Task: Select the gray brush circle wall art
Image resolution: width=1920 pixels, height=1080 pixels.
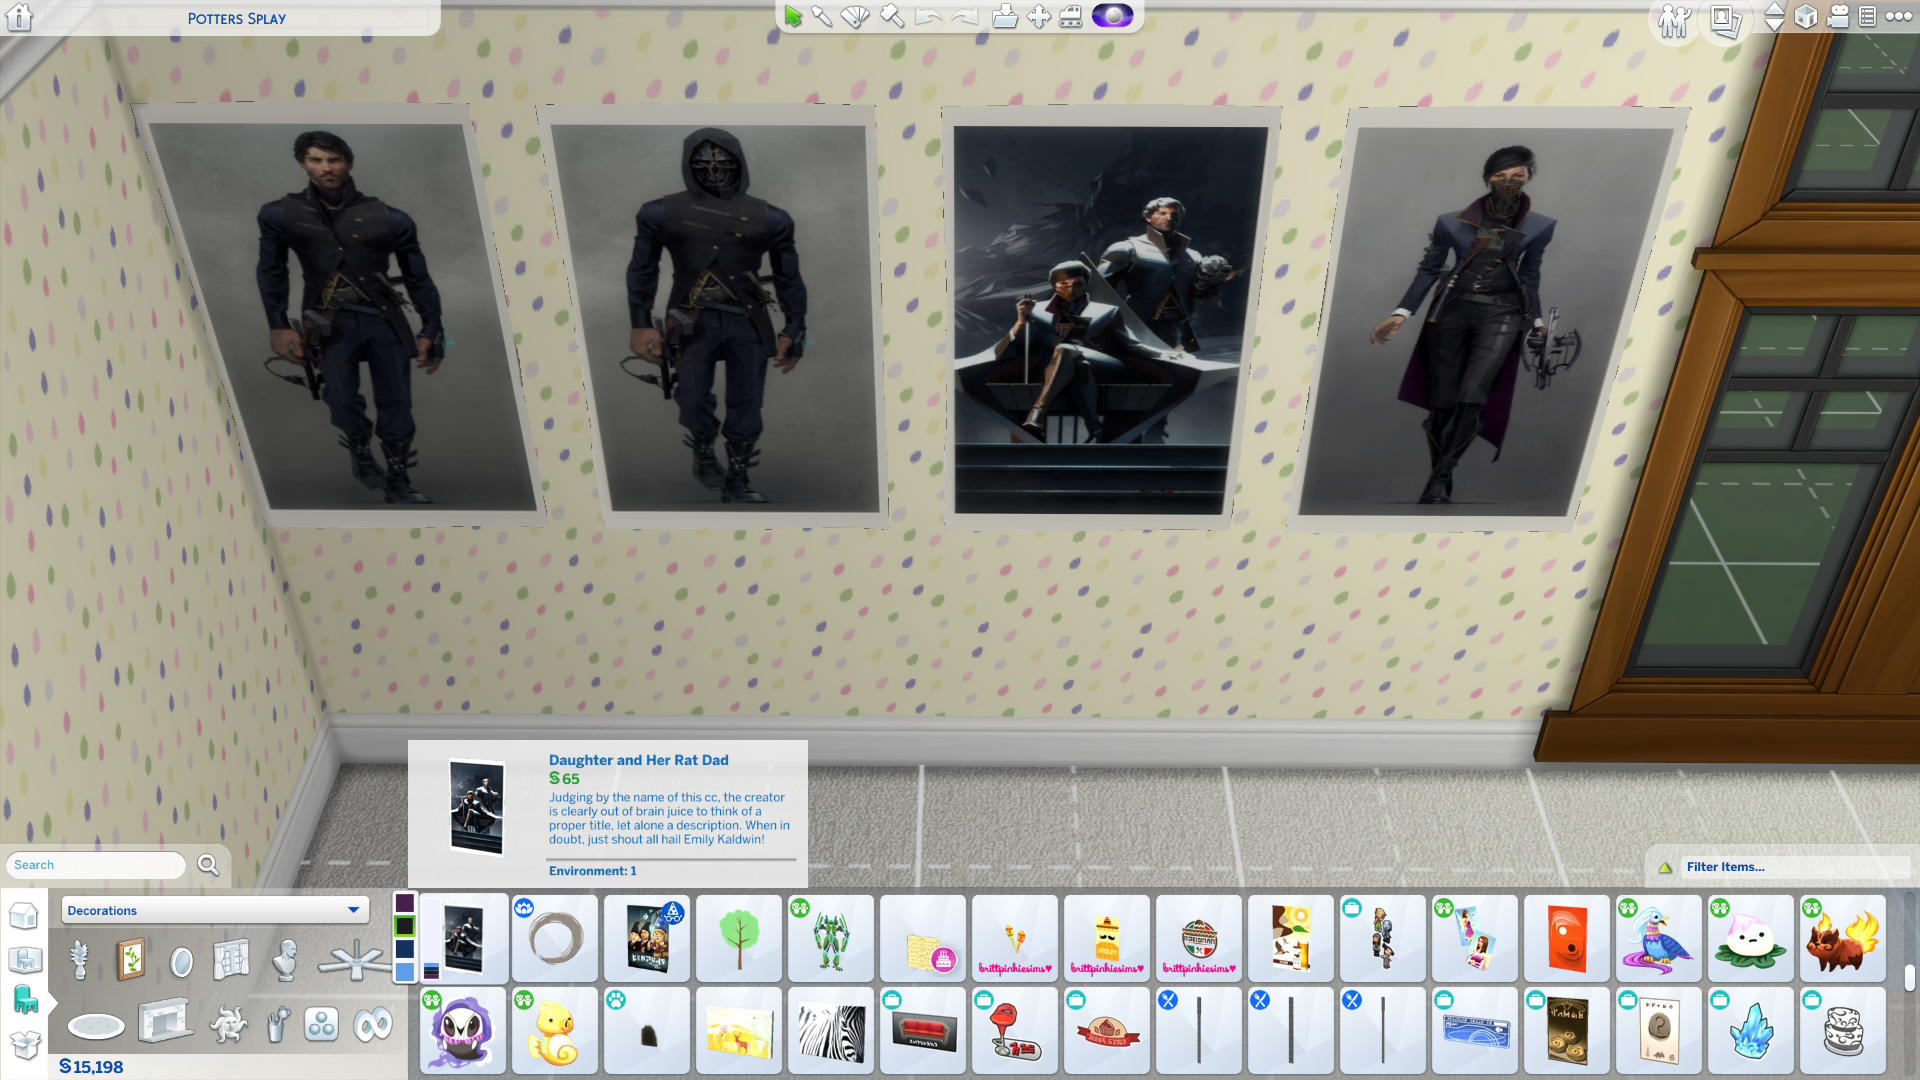Action: coord(555,938)
